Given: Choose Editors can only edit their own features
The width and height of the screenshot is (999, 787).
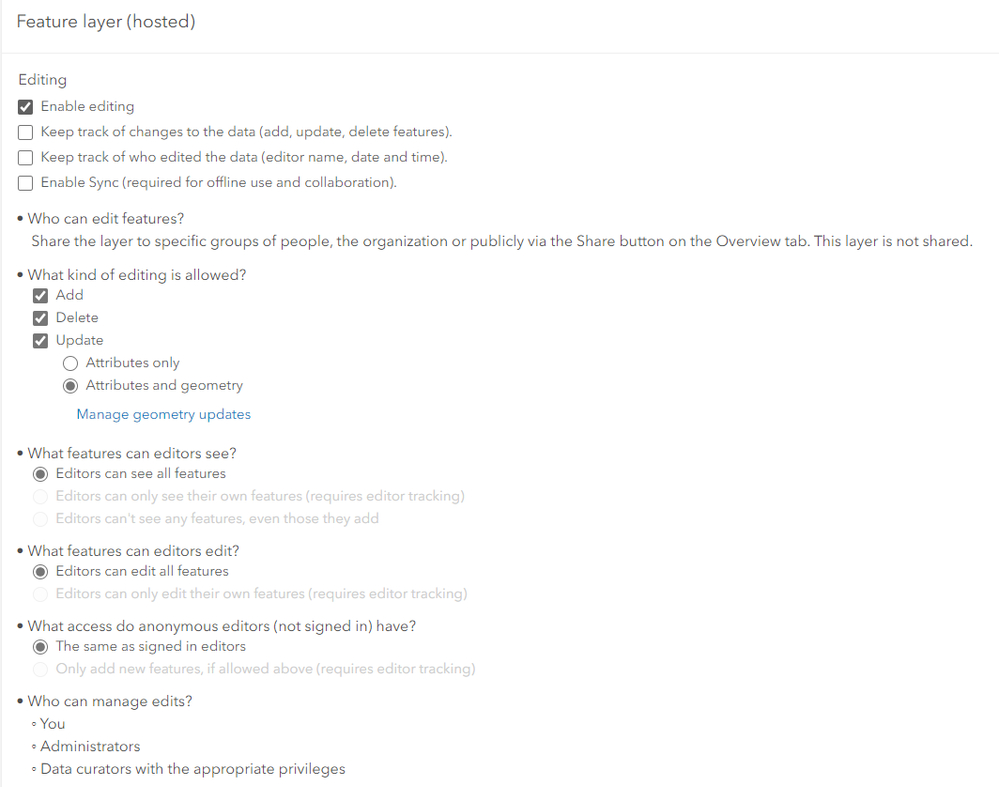Looking at the screenshot, I should tap(41, 594).
